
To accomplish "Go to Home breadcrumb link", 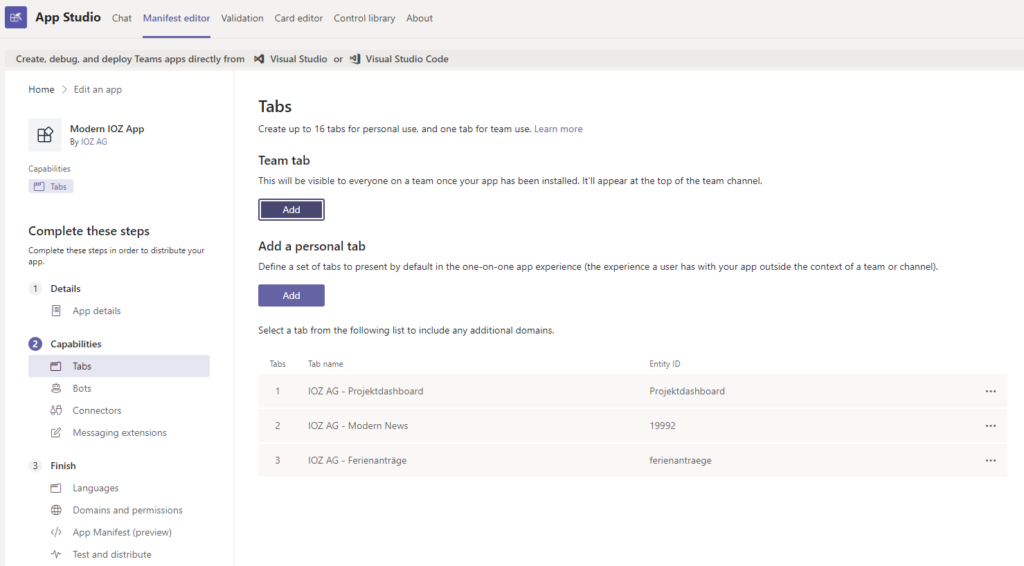I will 41,89.
